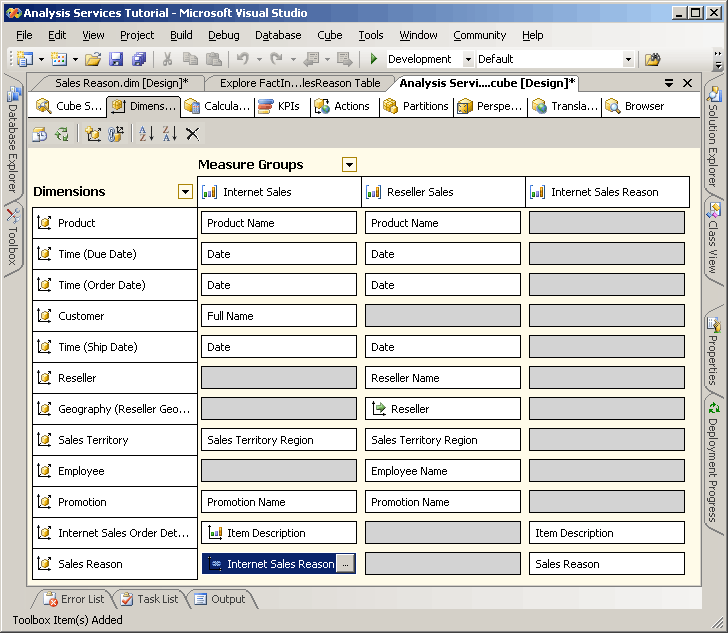The image size is (728, 633).
Task: Open the Community menu
Action: coord(480,35)
